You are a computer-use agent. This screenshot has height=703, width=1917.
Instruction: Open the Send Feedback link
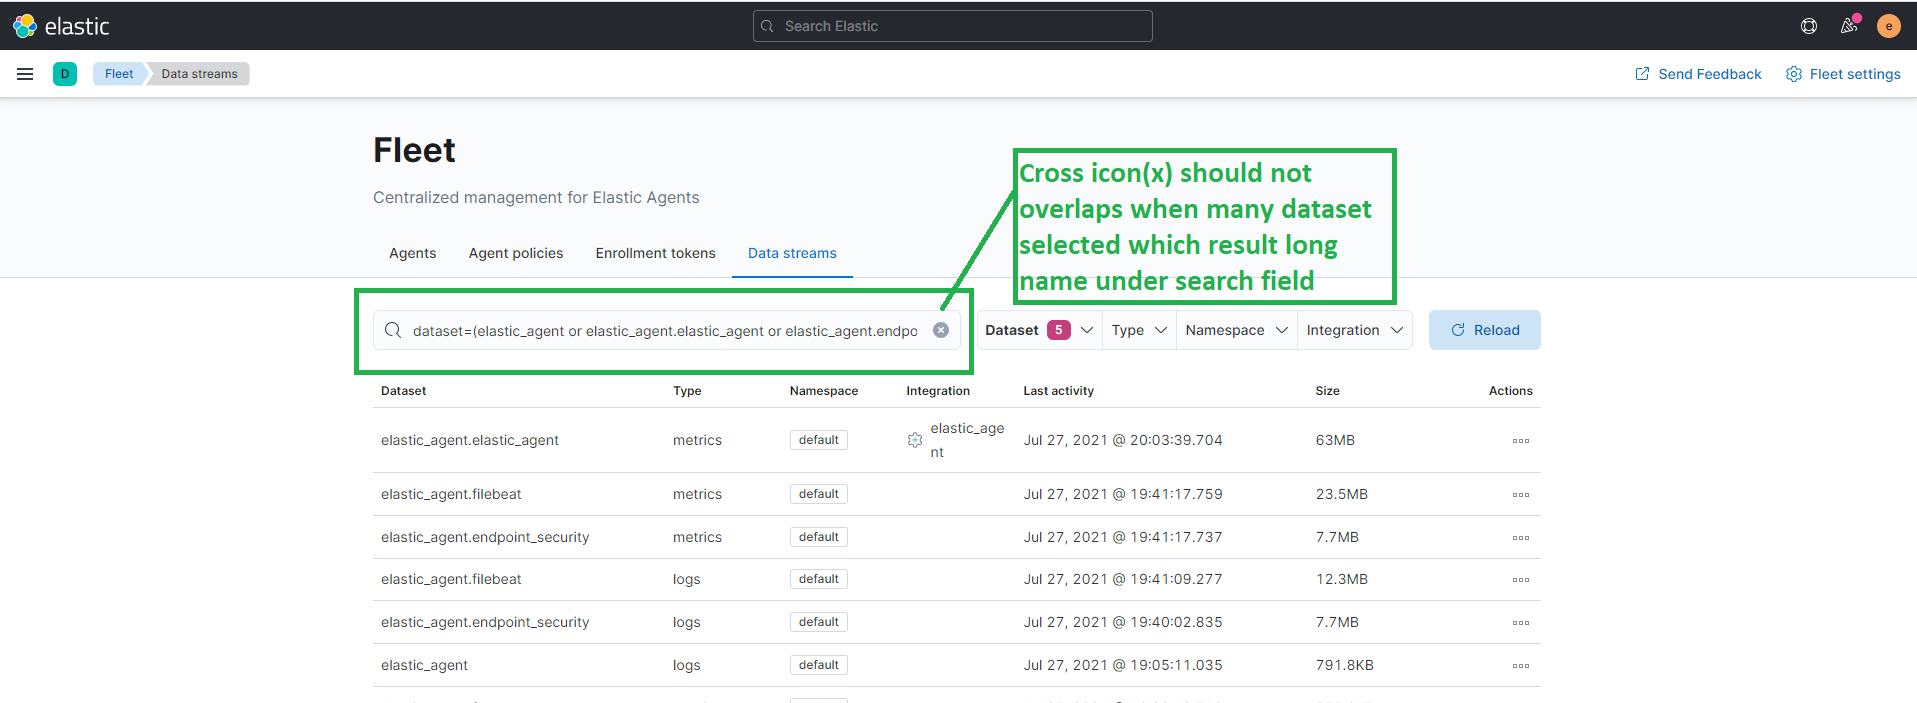1698,74
